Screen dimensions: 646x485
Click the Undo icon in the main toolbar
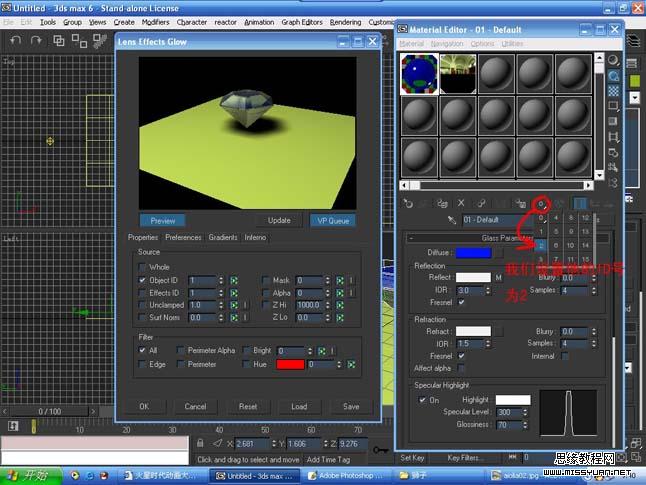(x=15, y=40)
